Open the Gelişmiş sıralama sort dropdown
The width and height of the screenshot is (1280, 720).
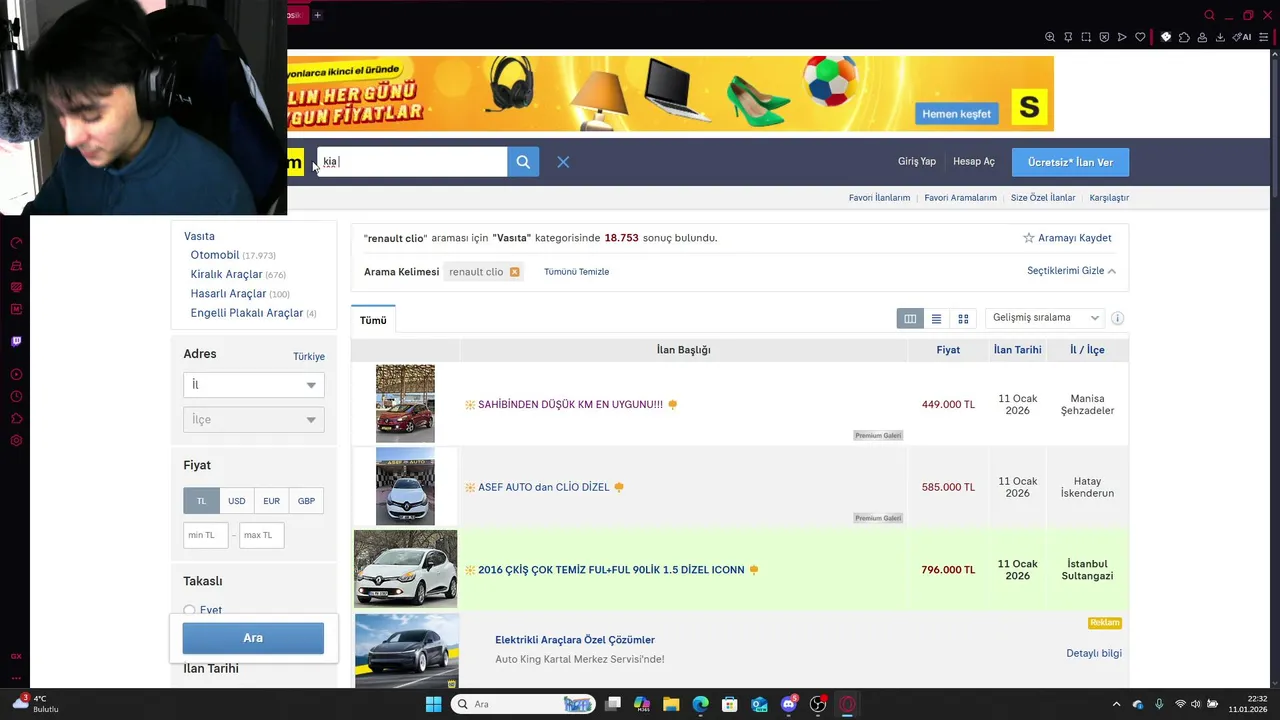(x=1045, y=318)
